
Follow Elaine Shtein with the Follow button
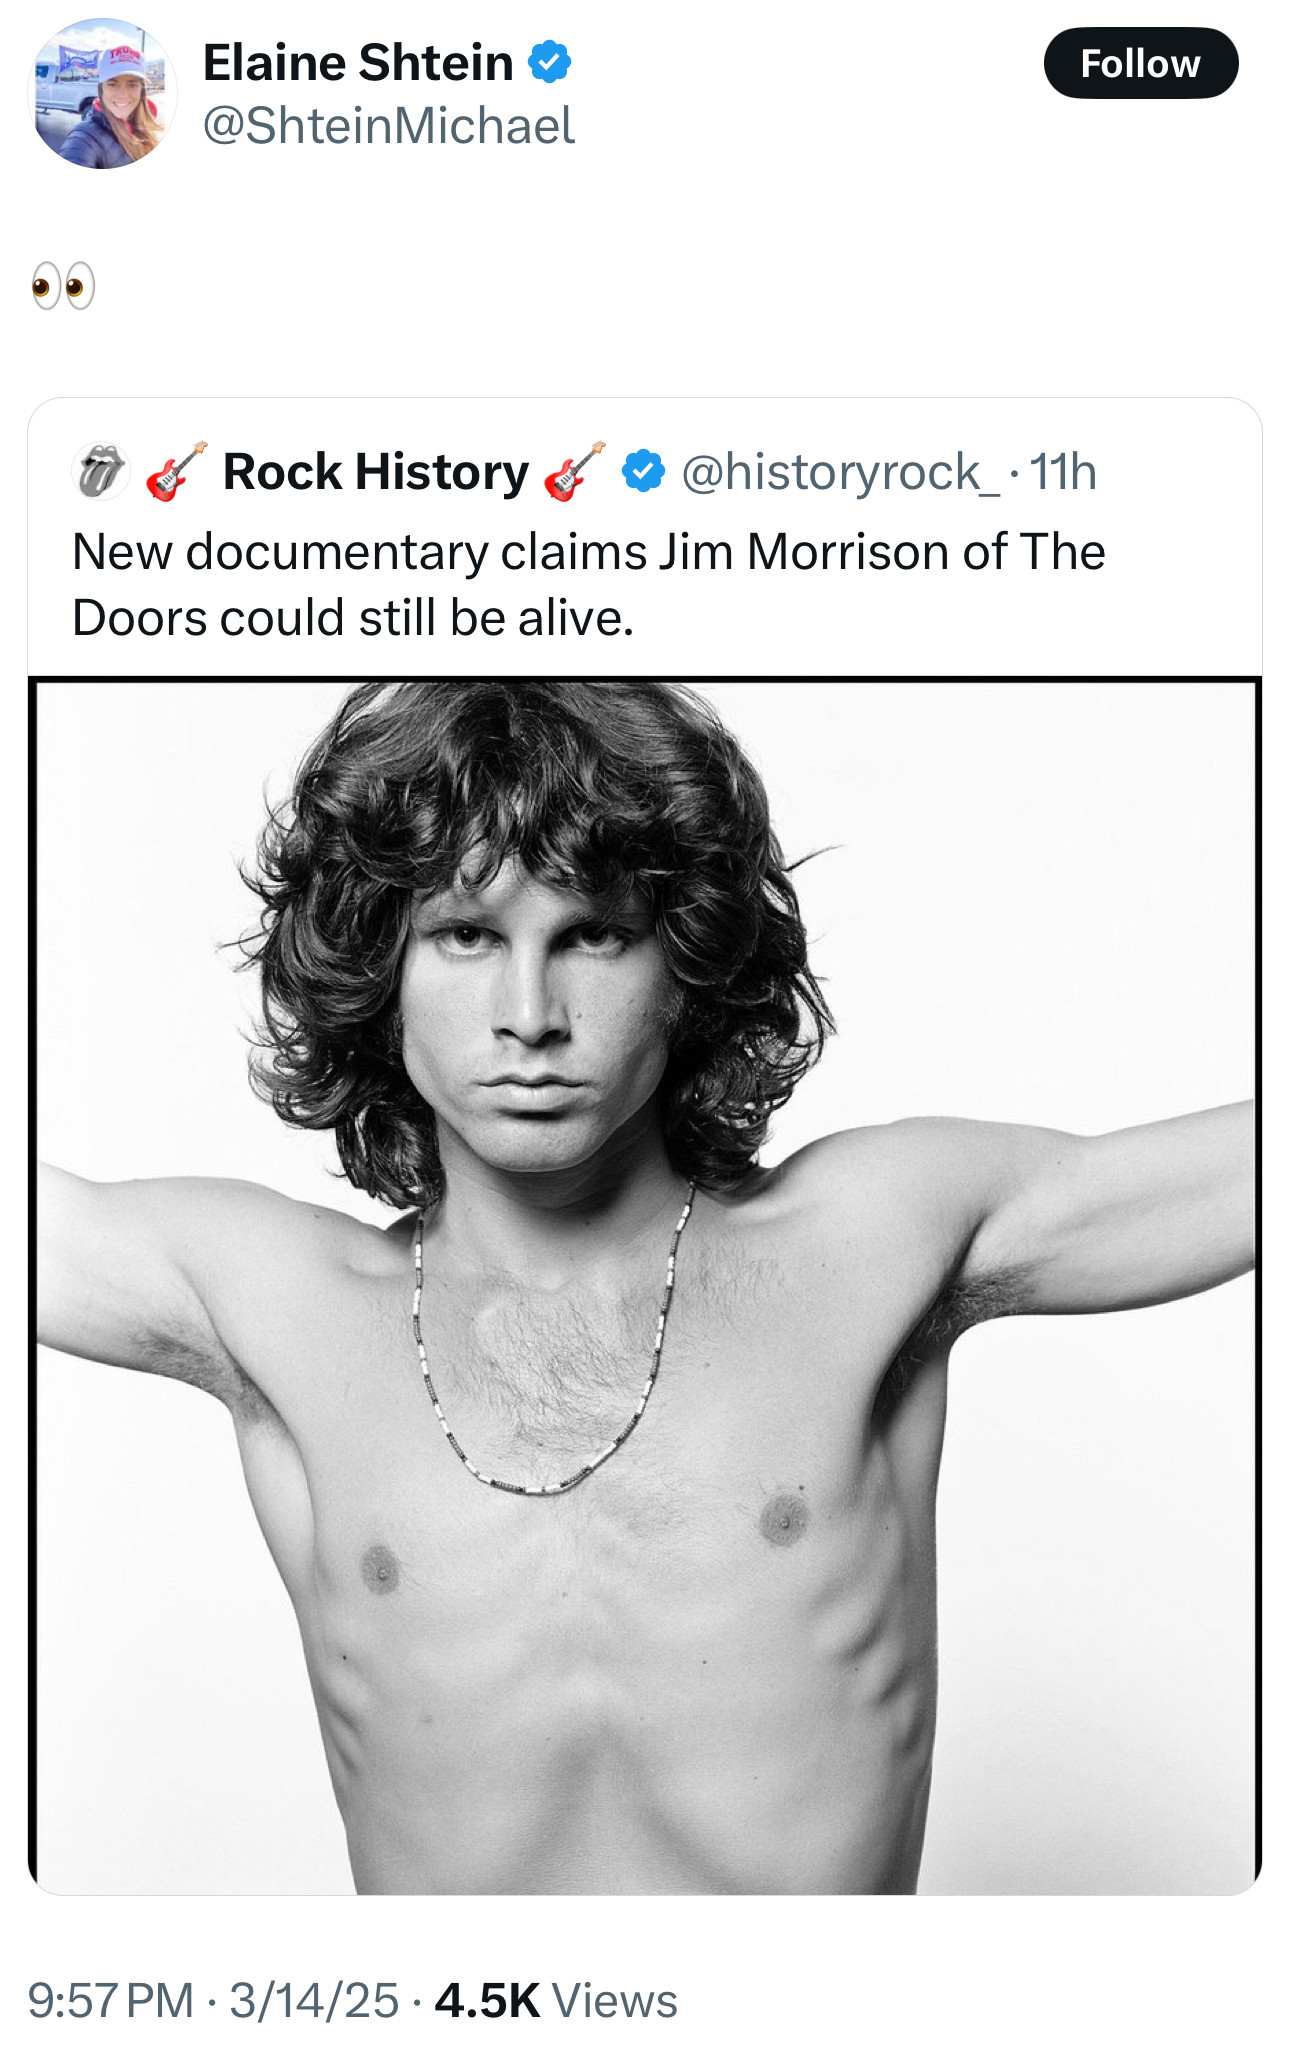1140,64
